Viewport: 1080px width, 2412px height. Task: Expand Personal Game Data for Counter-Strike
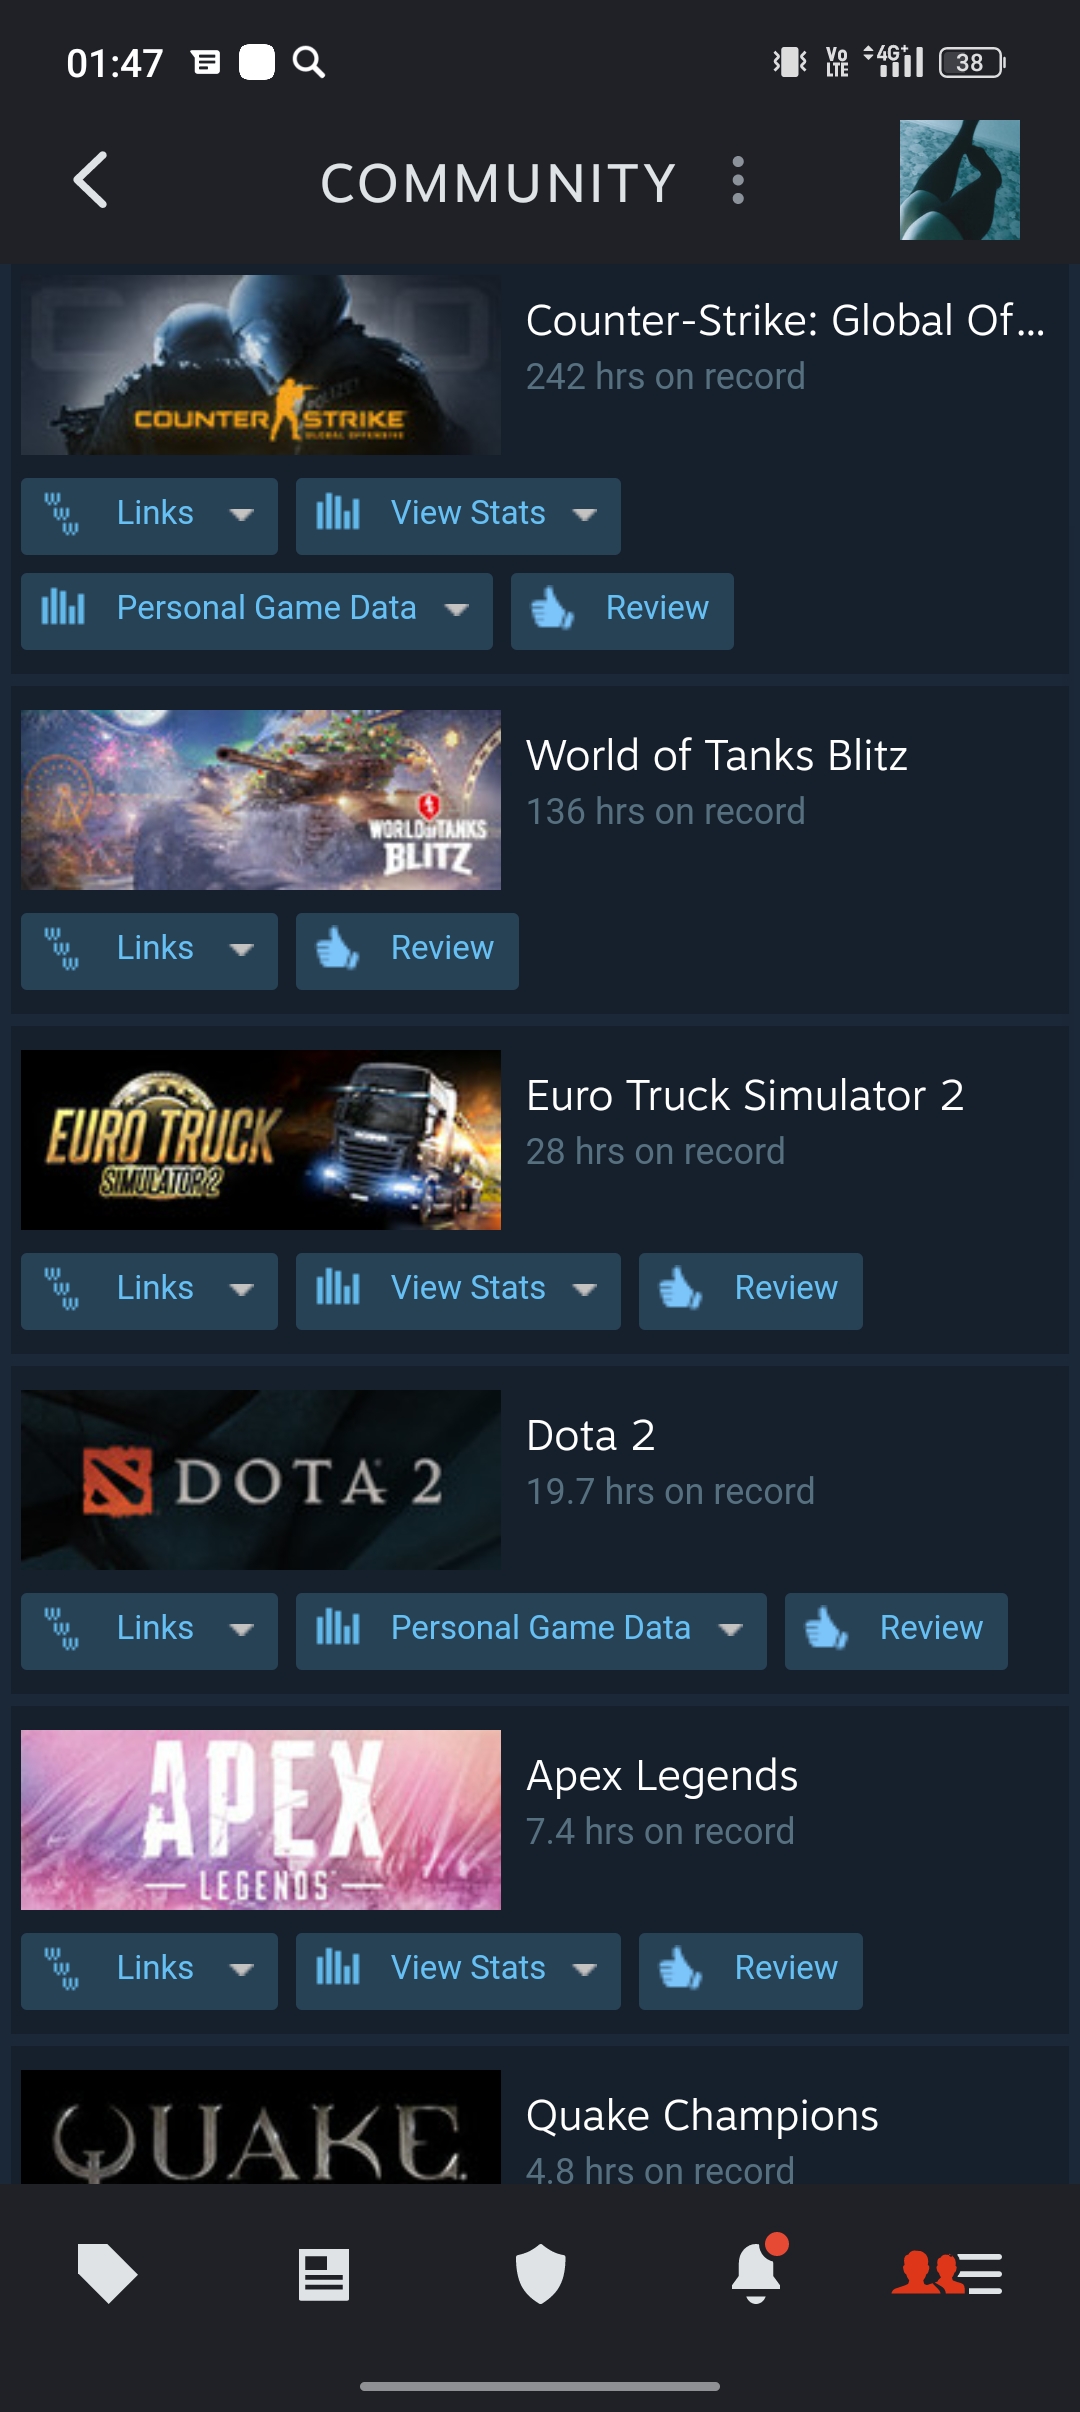pos(257,611)
